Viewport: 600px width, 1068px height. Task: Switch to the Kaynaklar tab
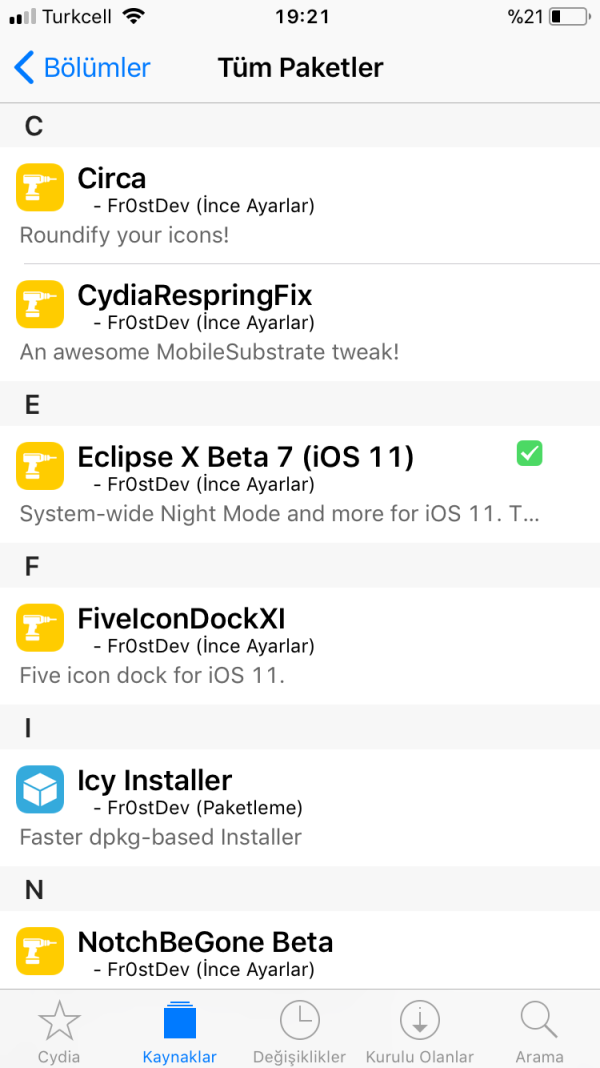click(x=180, y=1032)
